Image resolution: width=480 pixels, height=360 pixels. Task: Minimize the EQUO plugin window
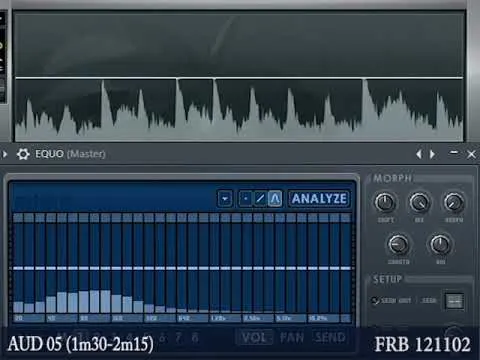(x=454, y=153)
